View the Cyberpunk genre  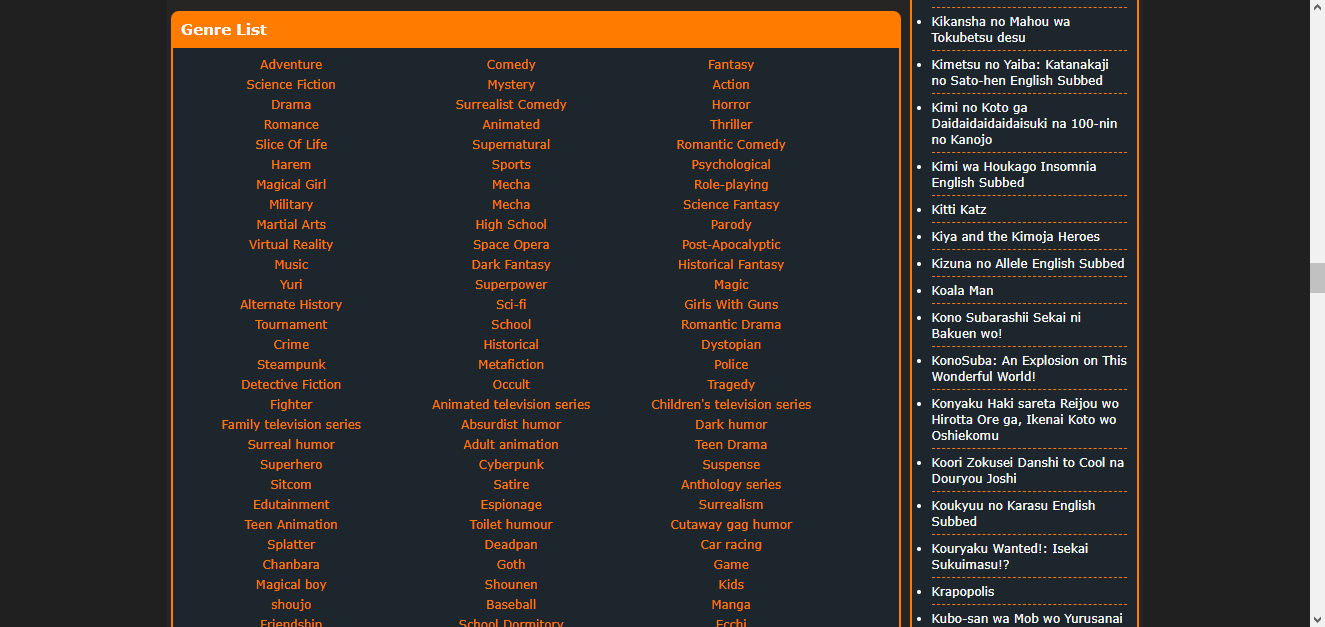pos(511,464)
